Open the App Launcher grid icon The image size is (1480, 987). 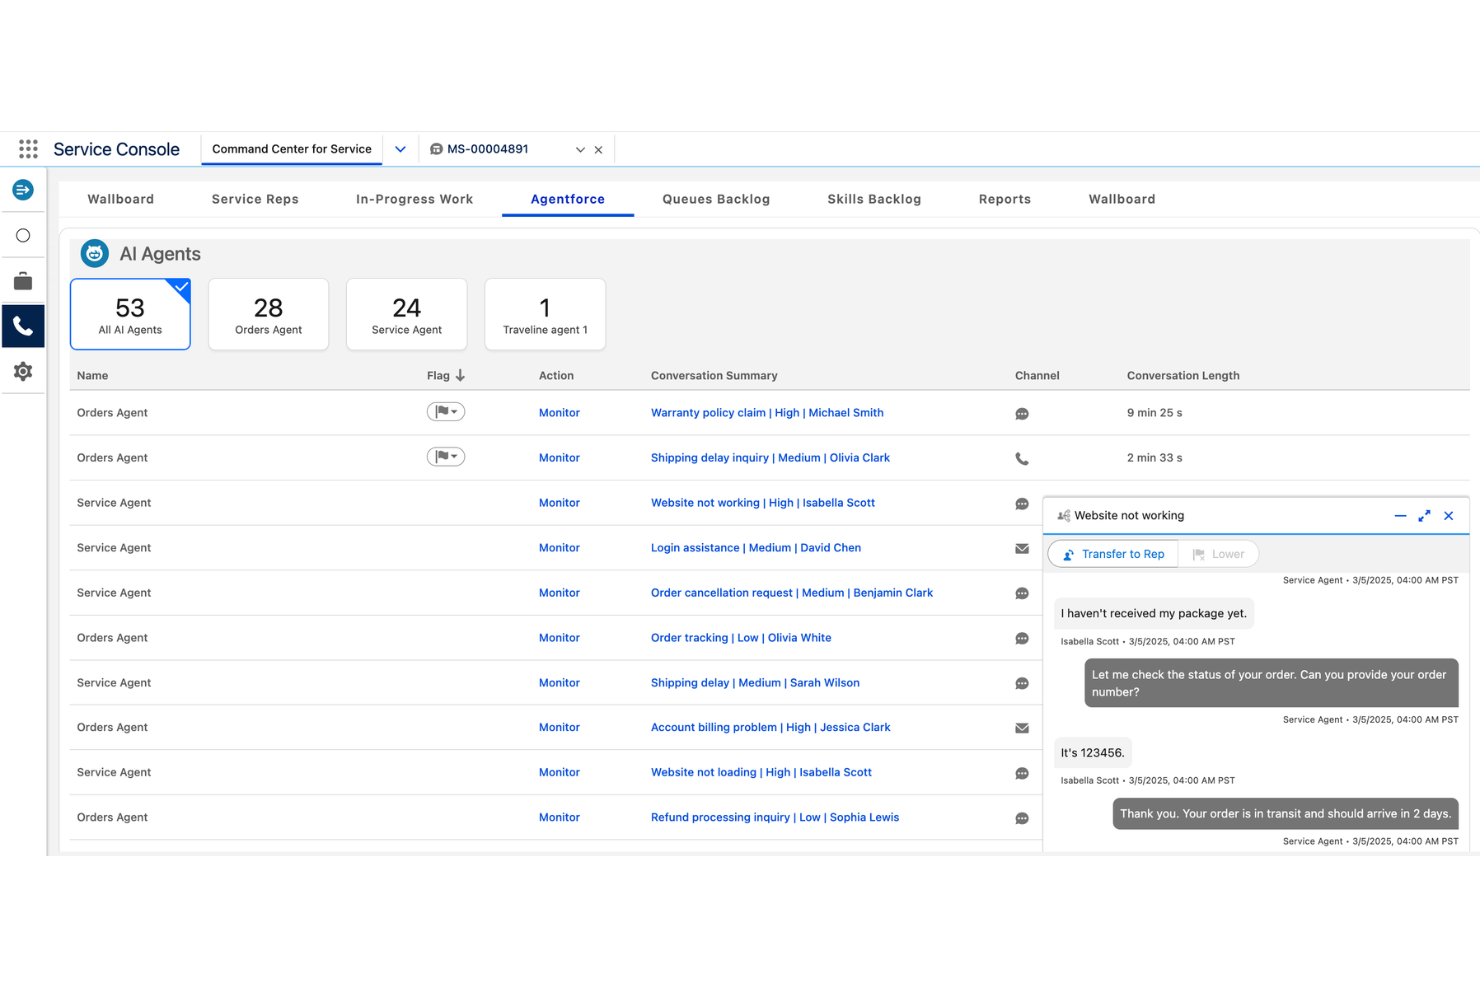tap(28, 149)
